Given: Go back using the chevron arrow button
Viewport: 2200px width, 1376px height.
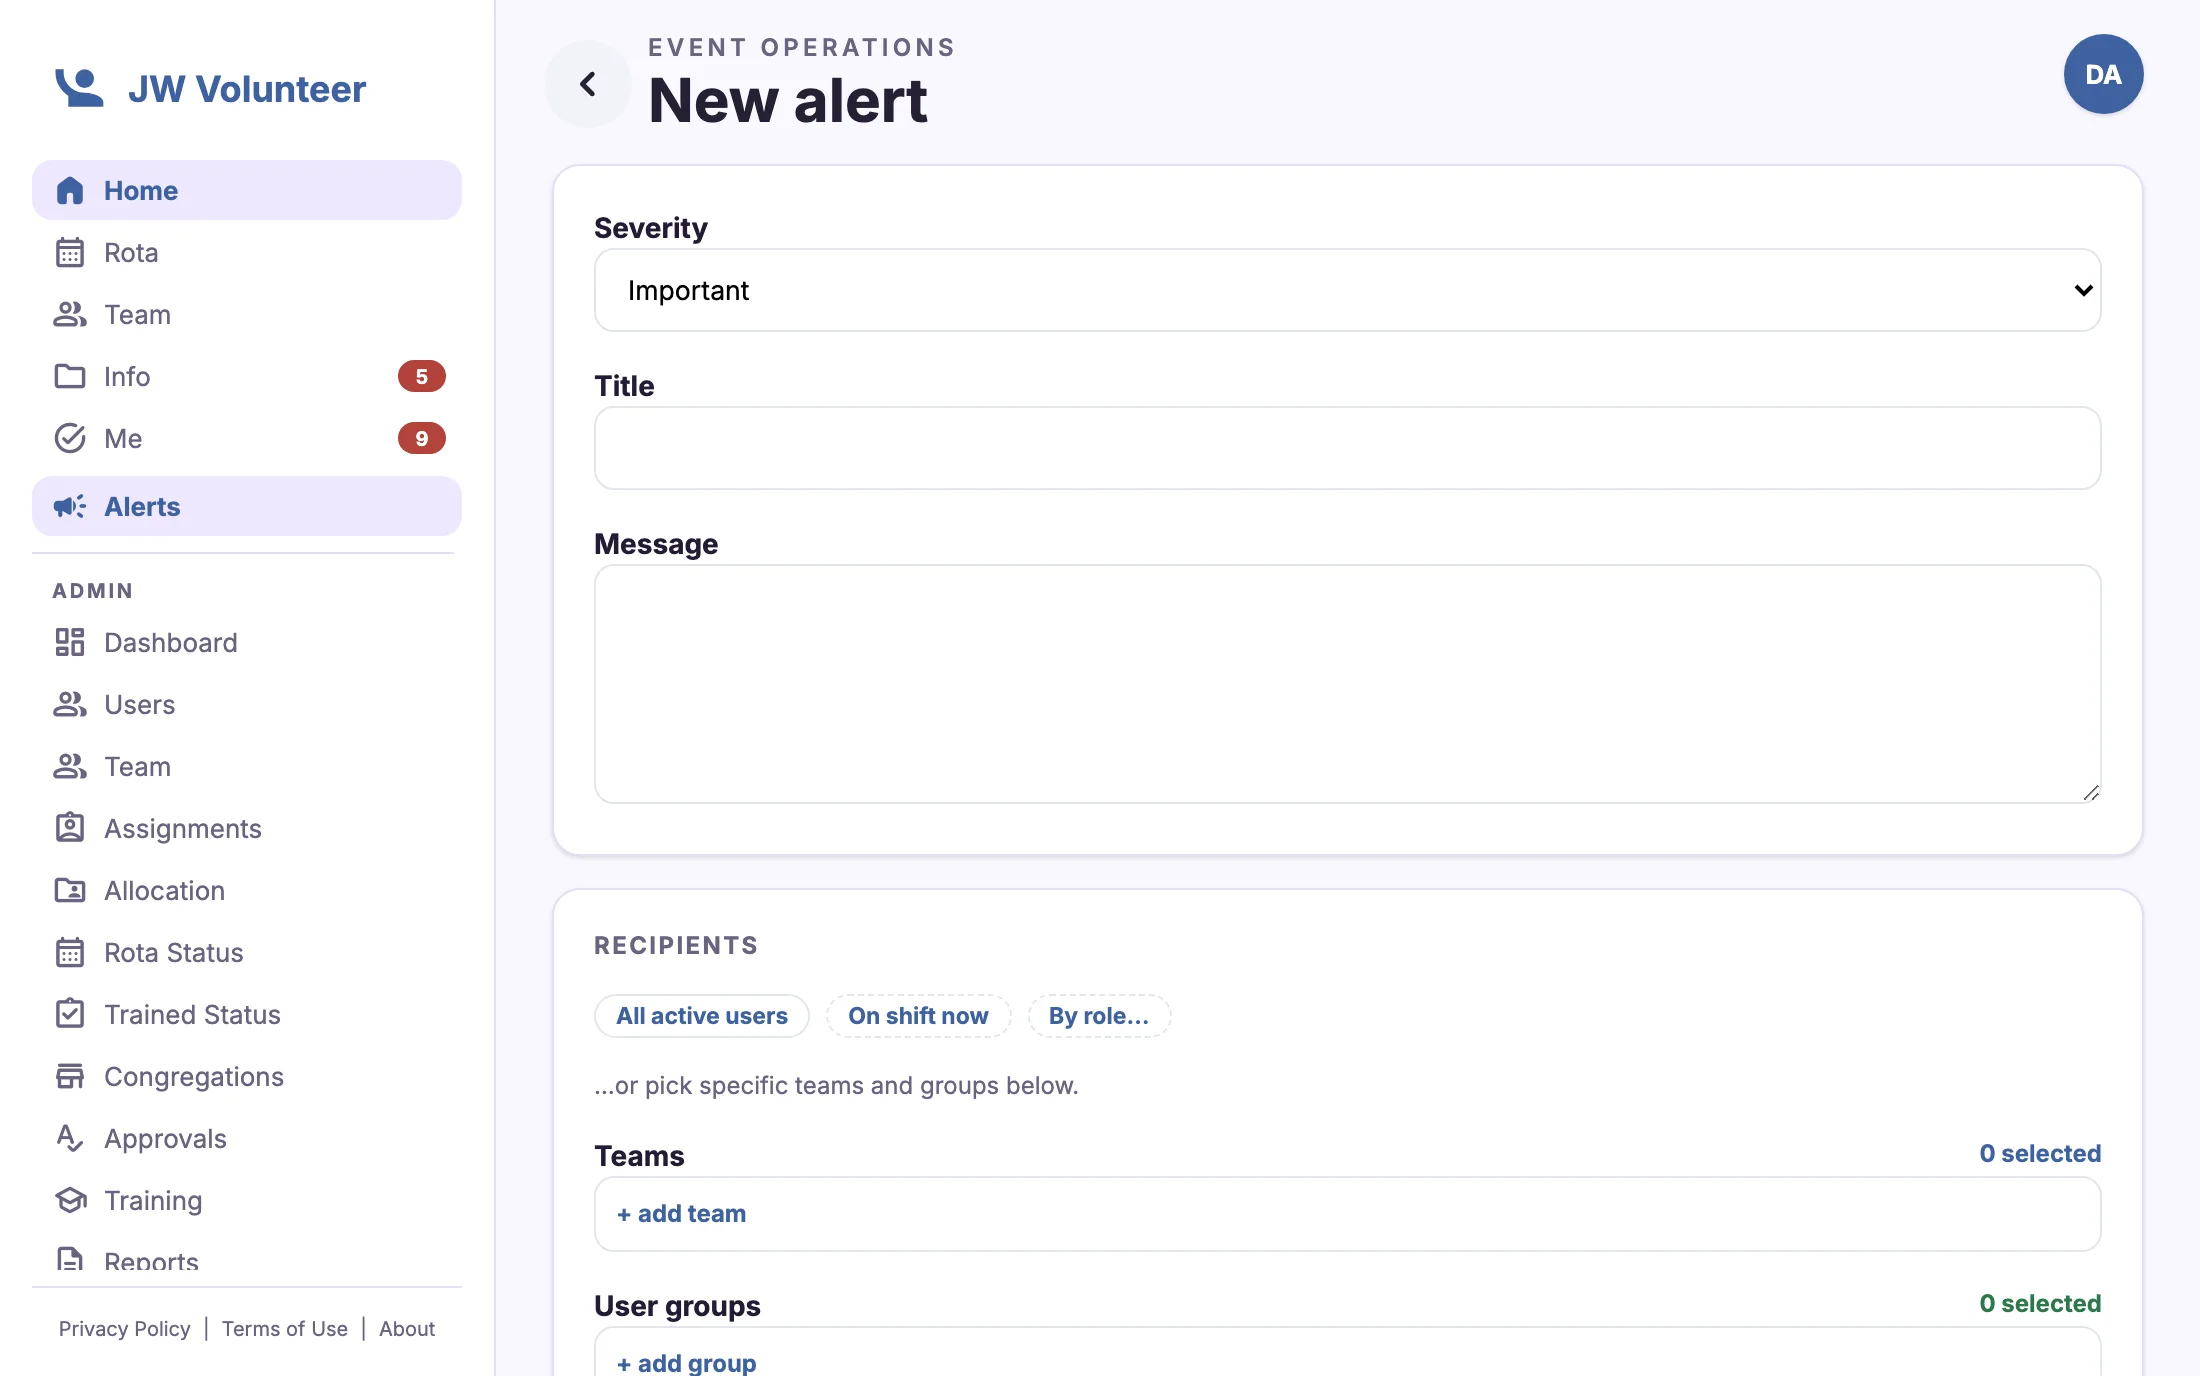Looking at the screenshot, I should 588,84.
